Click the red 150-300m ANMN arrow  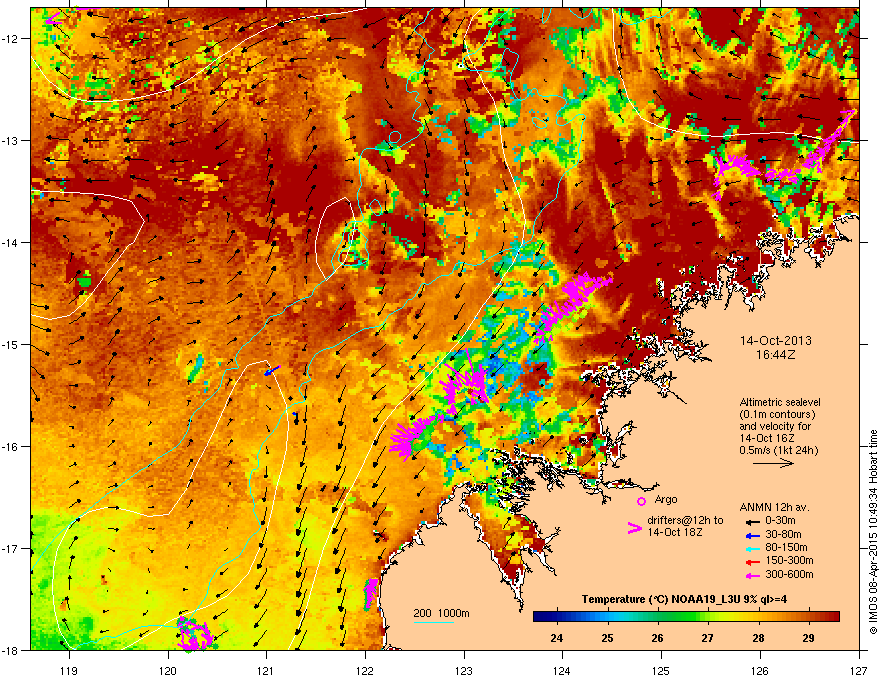pyautogui.click(x=753, y=562)
